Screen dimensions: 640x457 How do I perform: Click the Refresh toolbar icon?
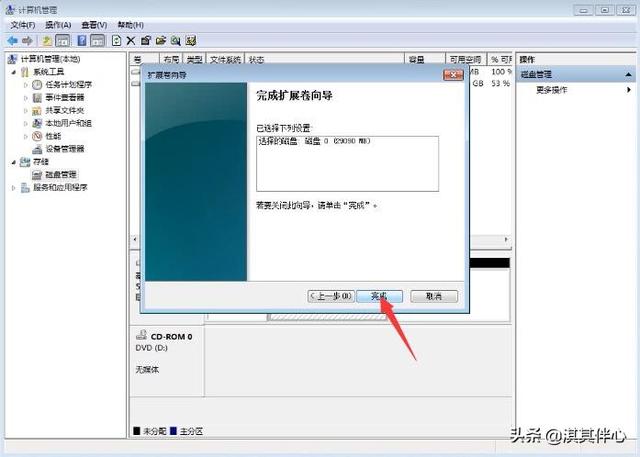(117, 41)
